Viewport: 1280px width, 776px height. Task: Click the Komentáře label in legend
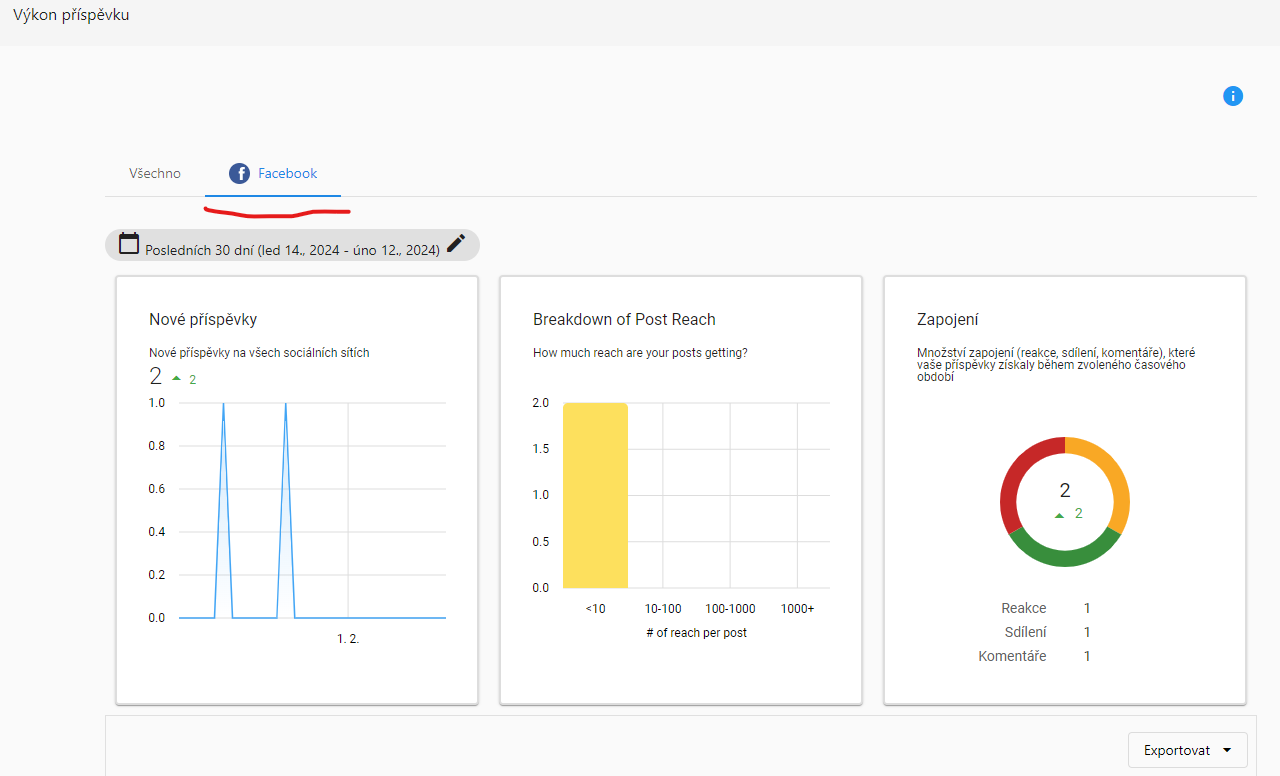point(1013,656)
